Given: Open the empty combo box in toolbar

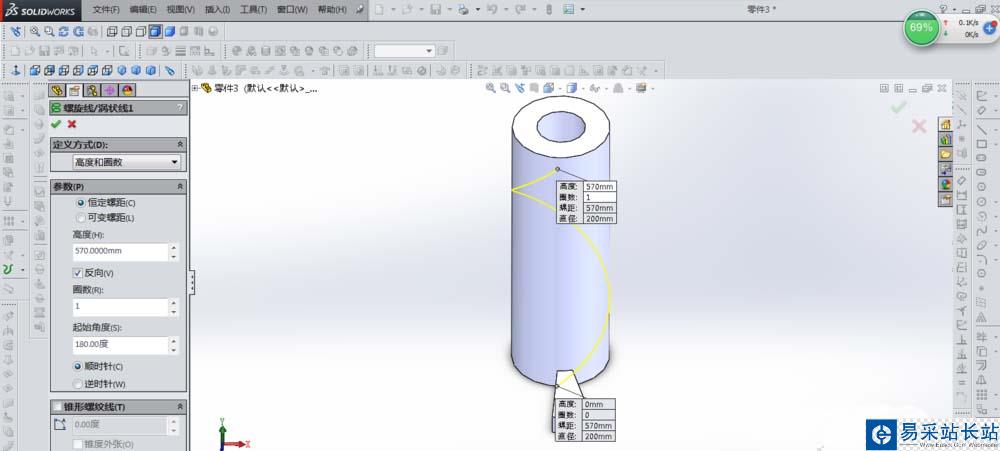Looking at the screenshot, I should tap(404, 50).
